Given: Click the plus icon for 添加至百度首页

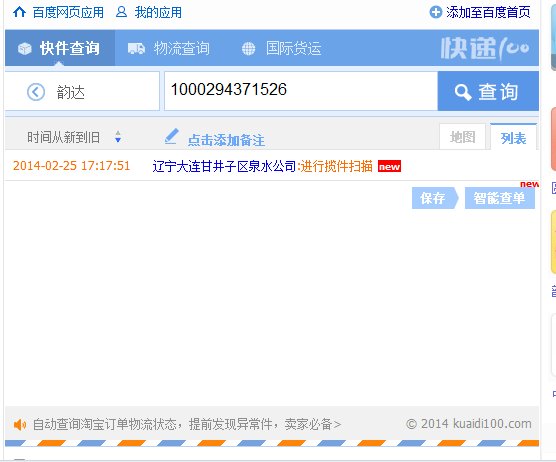Looking at the screenshot, I should coord(435,12).
